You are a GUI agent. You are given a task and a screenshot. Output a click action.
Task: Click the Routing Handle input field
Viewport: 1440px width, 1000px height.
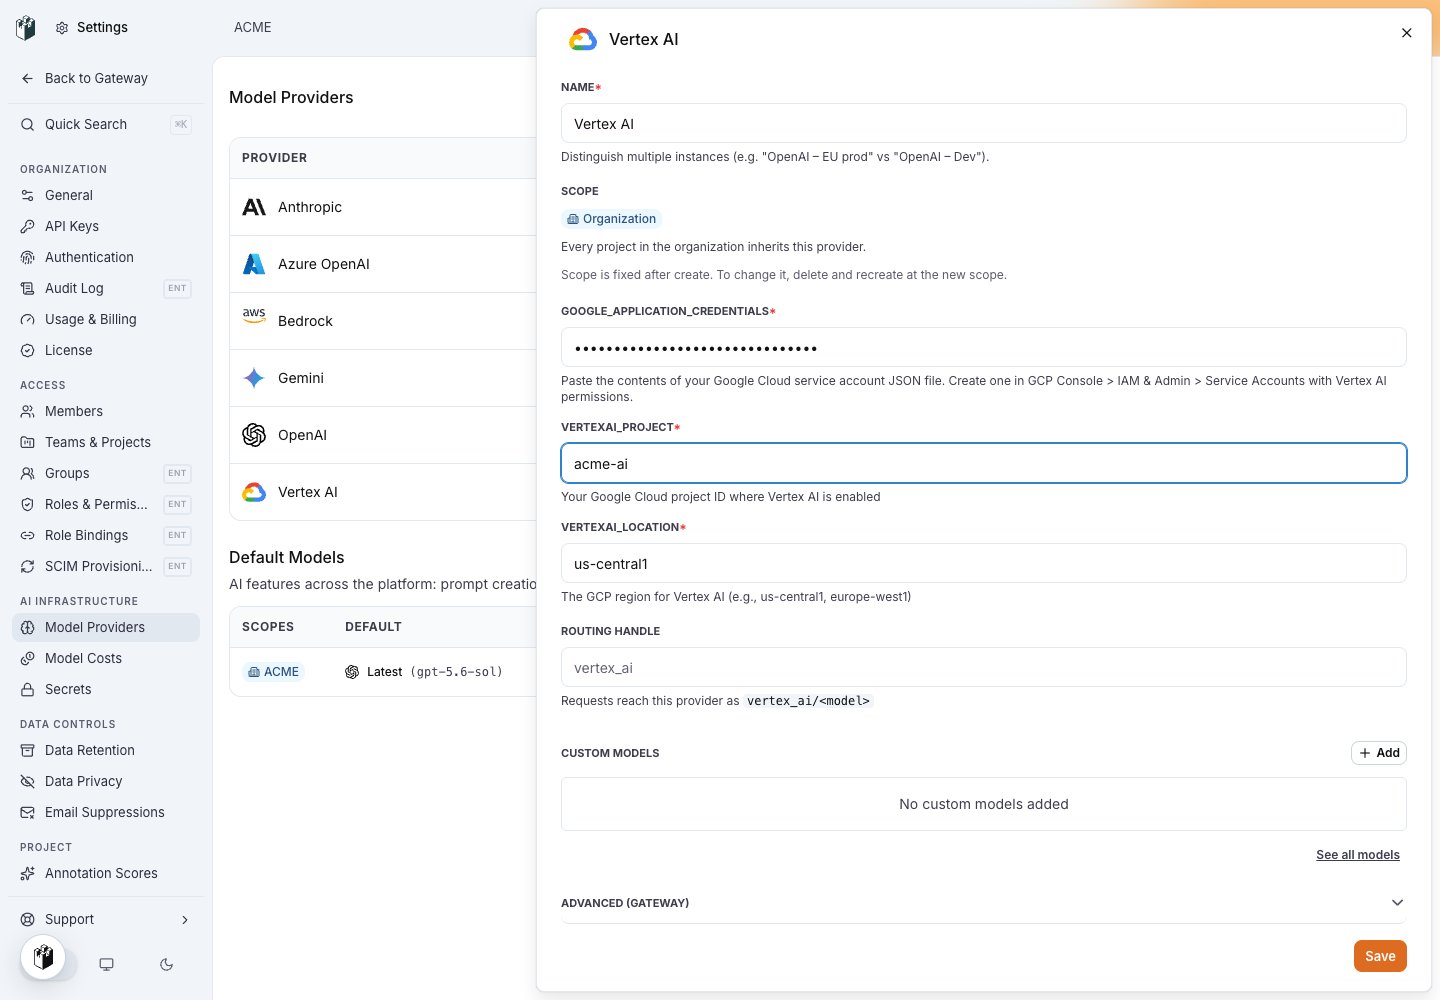(x=984, y=668)
